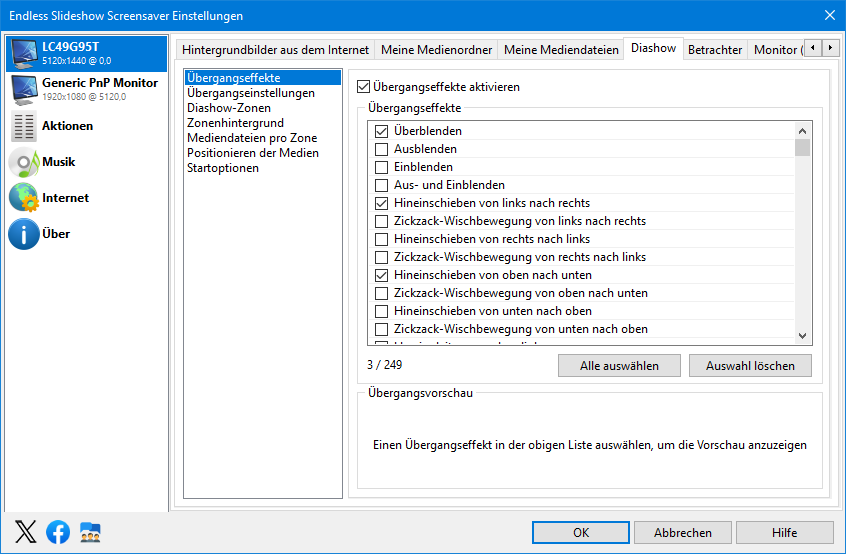The width and height of the screenshot is (846, 554).
Task: Confirm with the OK button
Action: tap(581, 532)
